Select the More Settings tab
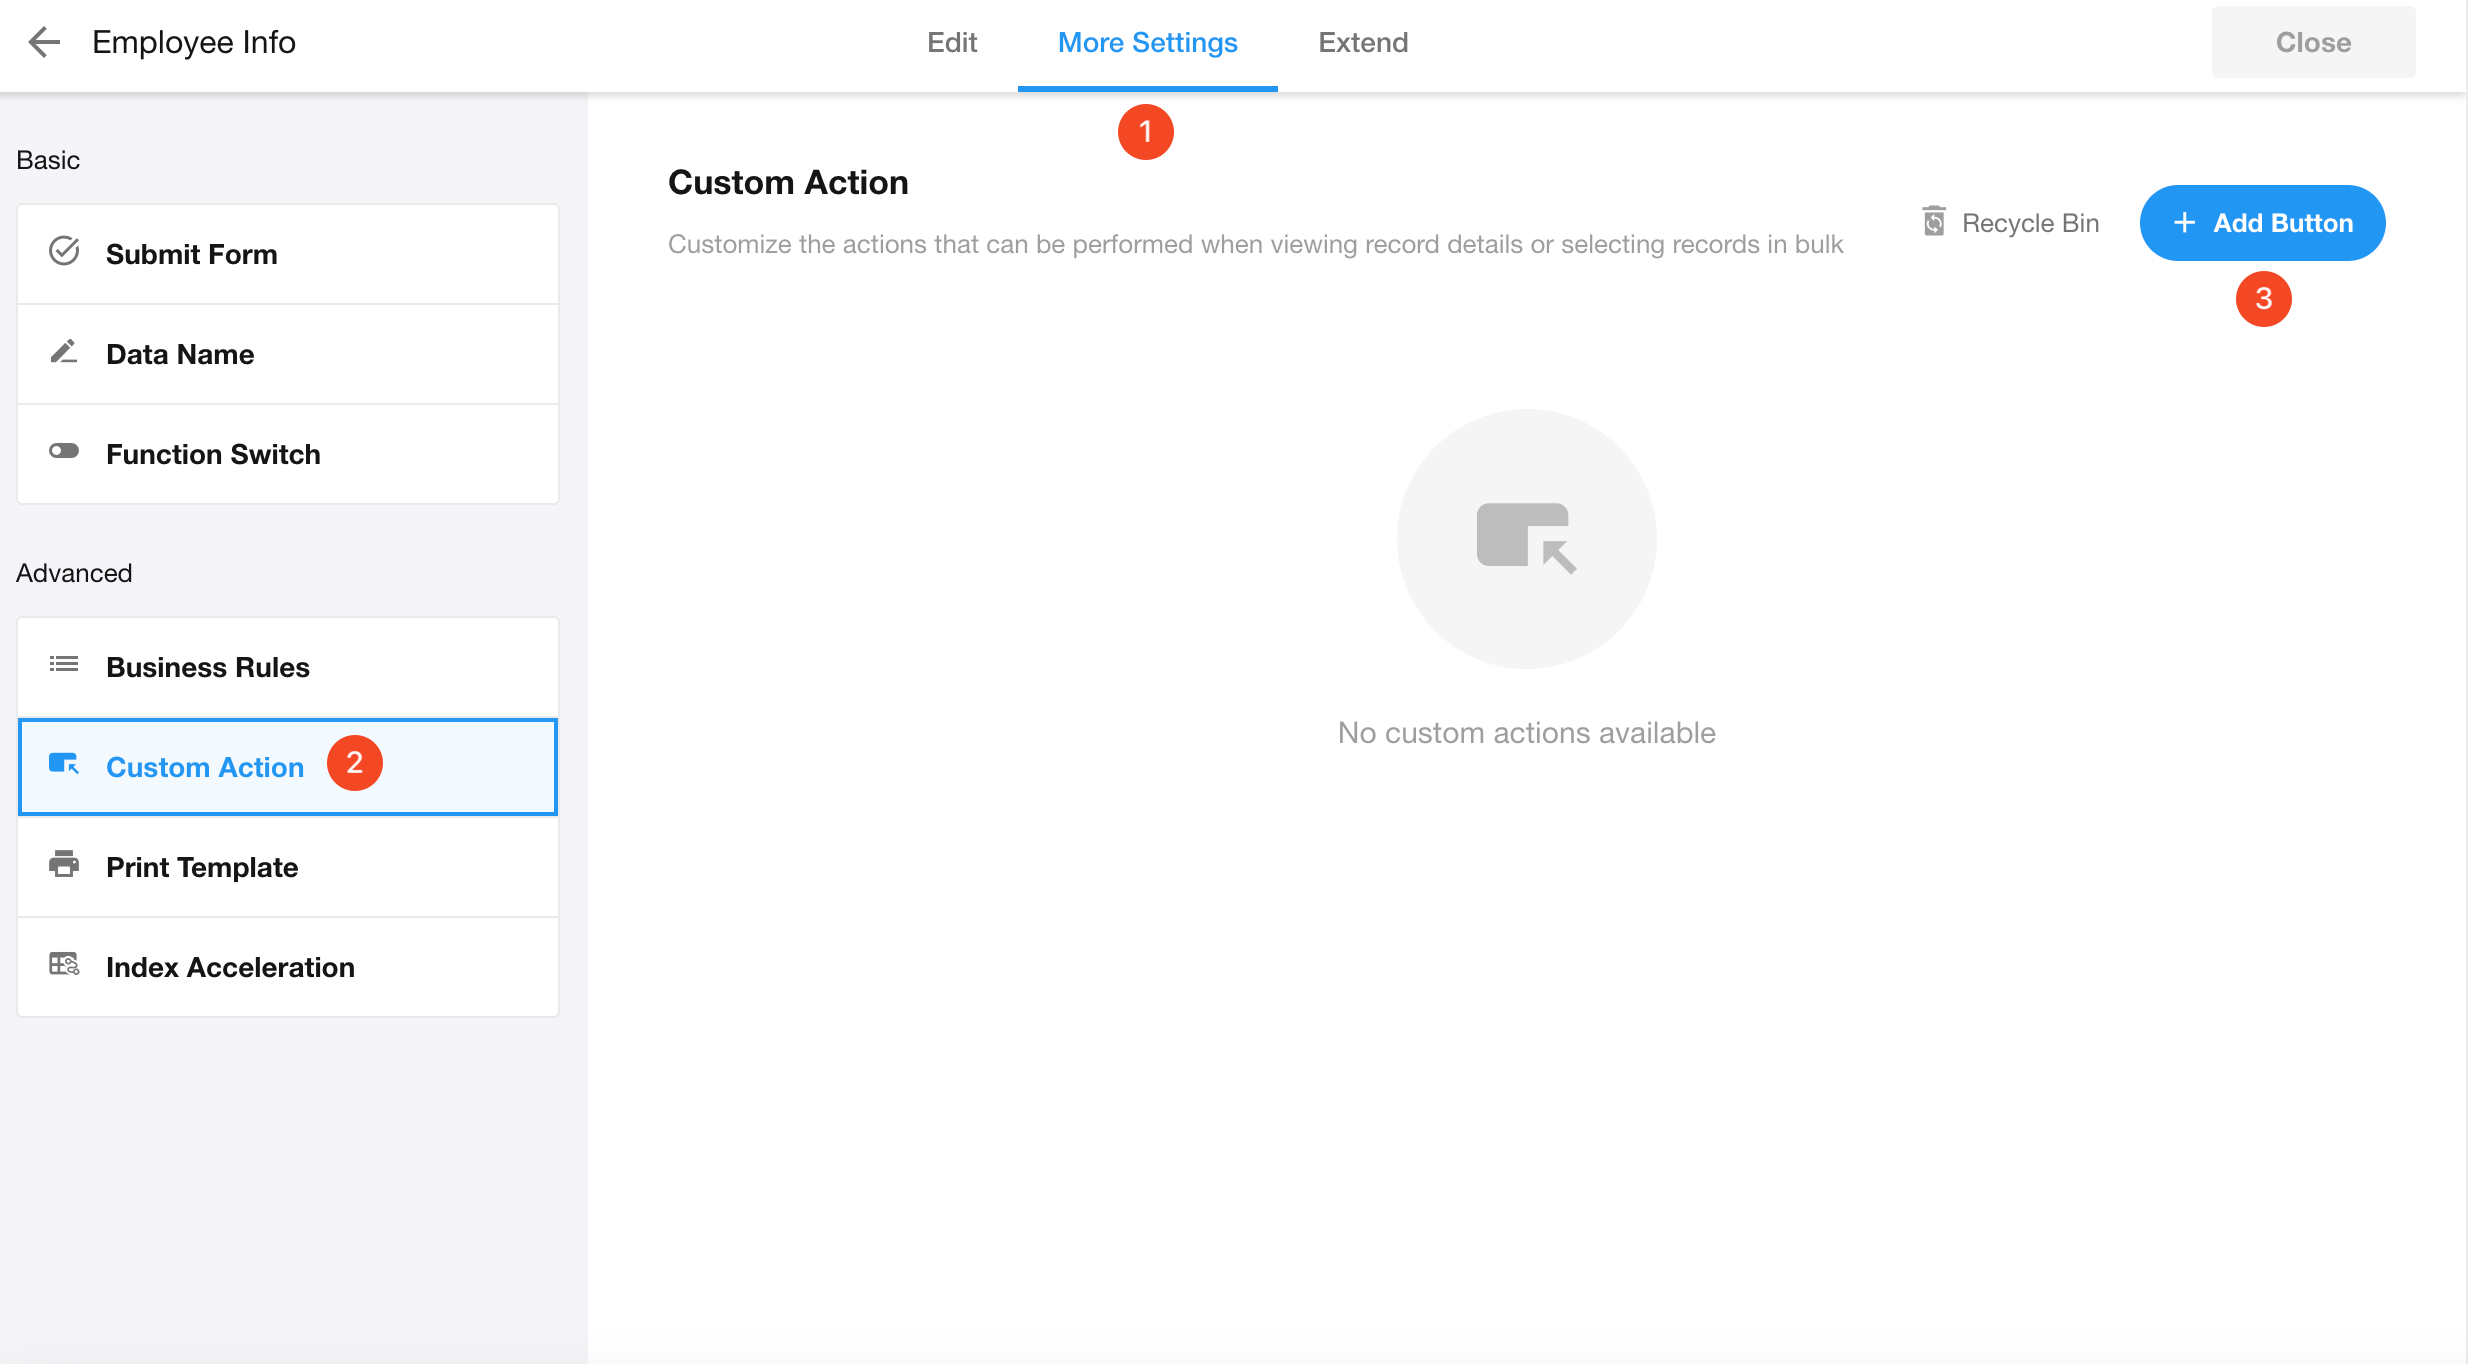The height and width of the screenshot is (1364, 2468). coord(1147,43)
